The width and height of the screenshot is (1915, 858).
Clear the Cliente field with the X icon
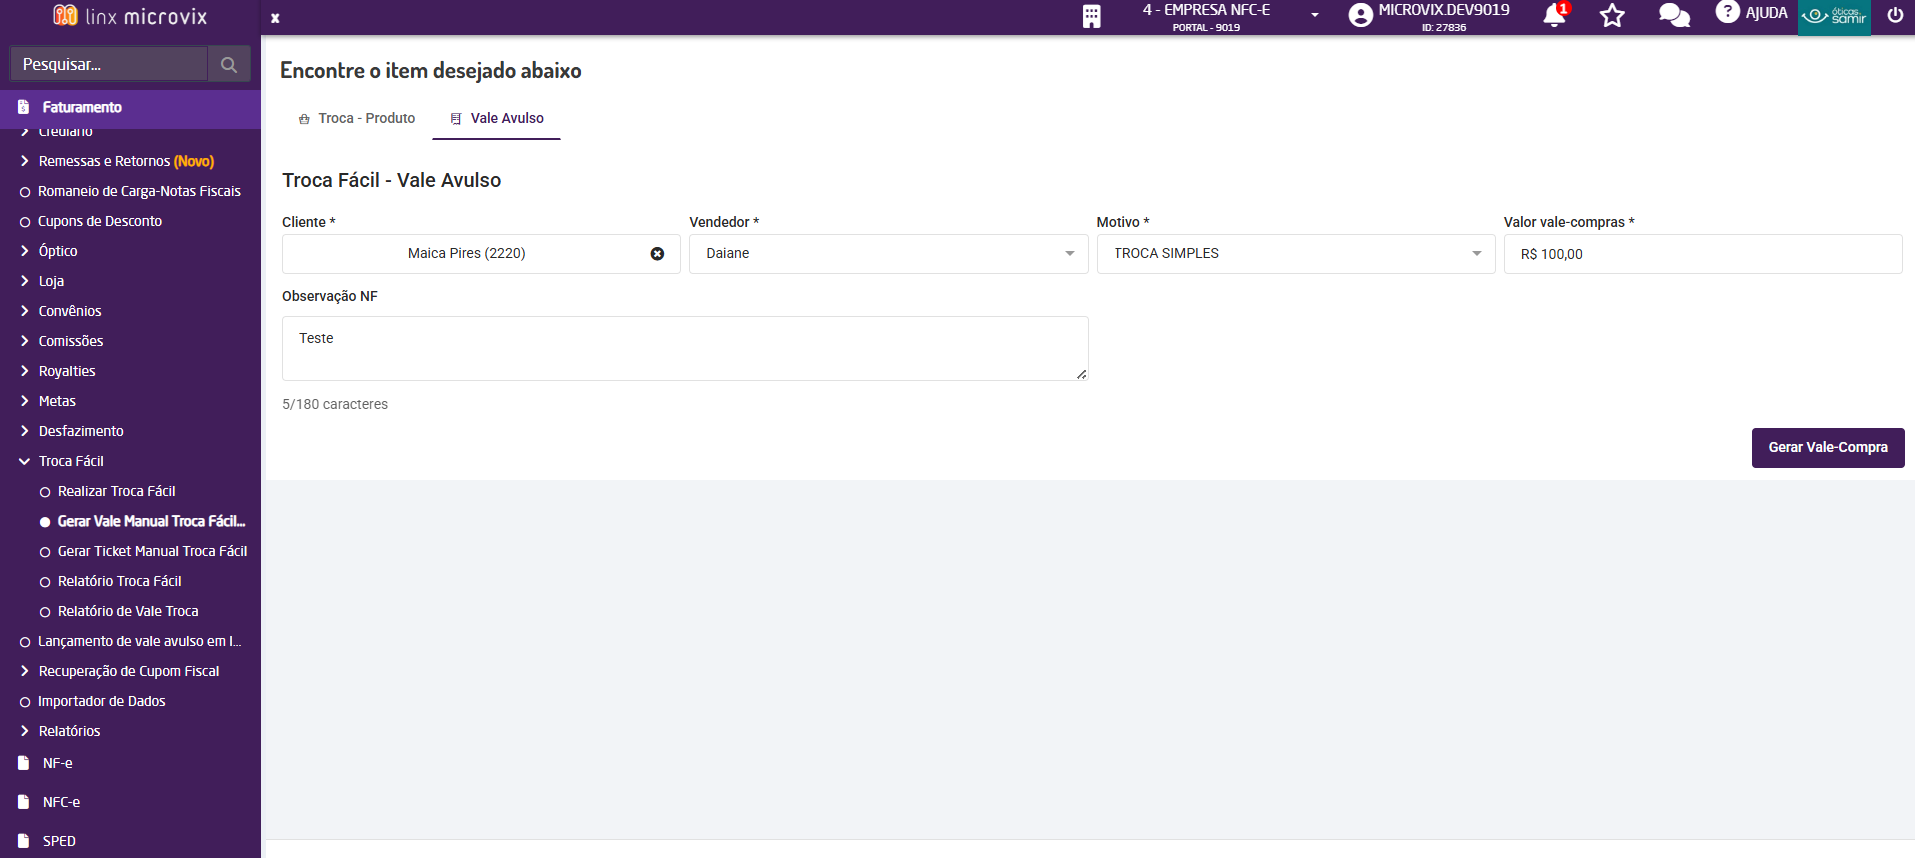[x=657, y=254]
